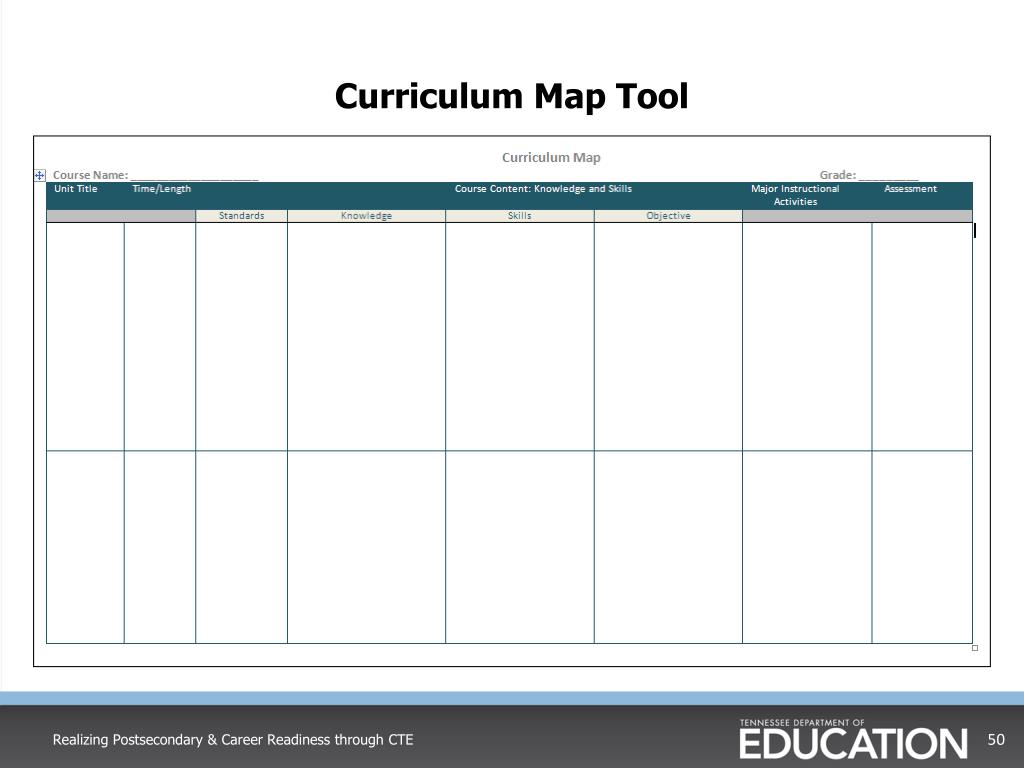Click the Realizing Postsecondary & Career Readiness footer text
This screenshot has width=1024, height=768.
coord(233,740)
